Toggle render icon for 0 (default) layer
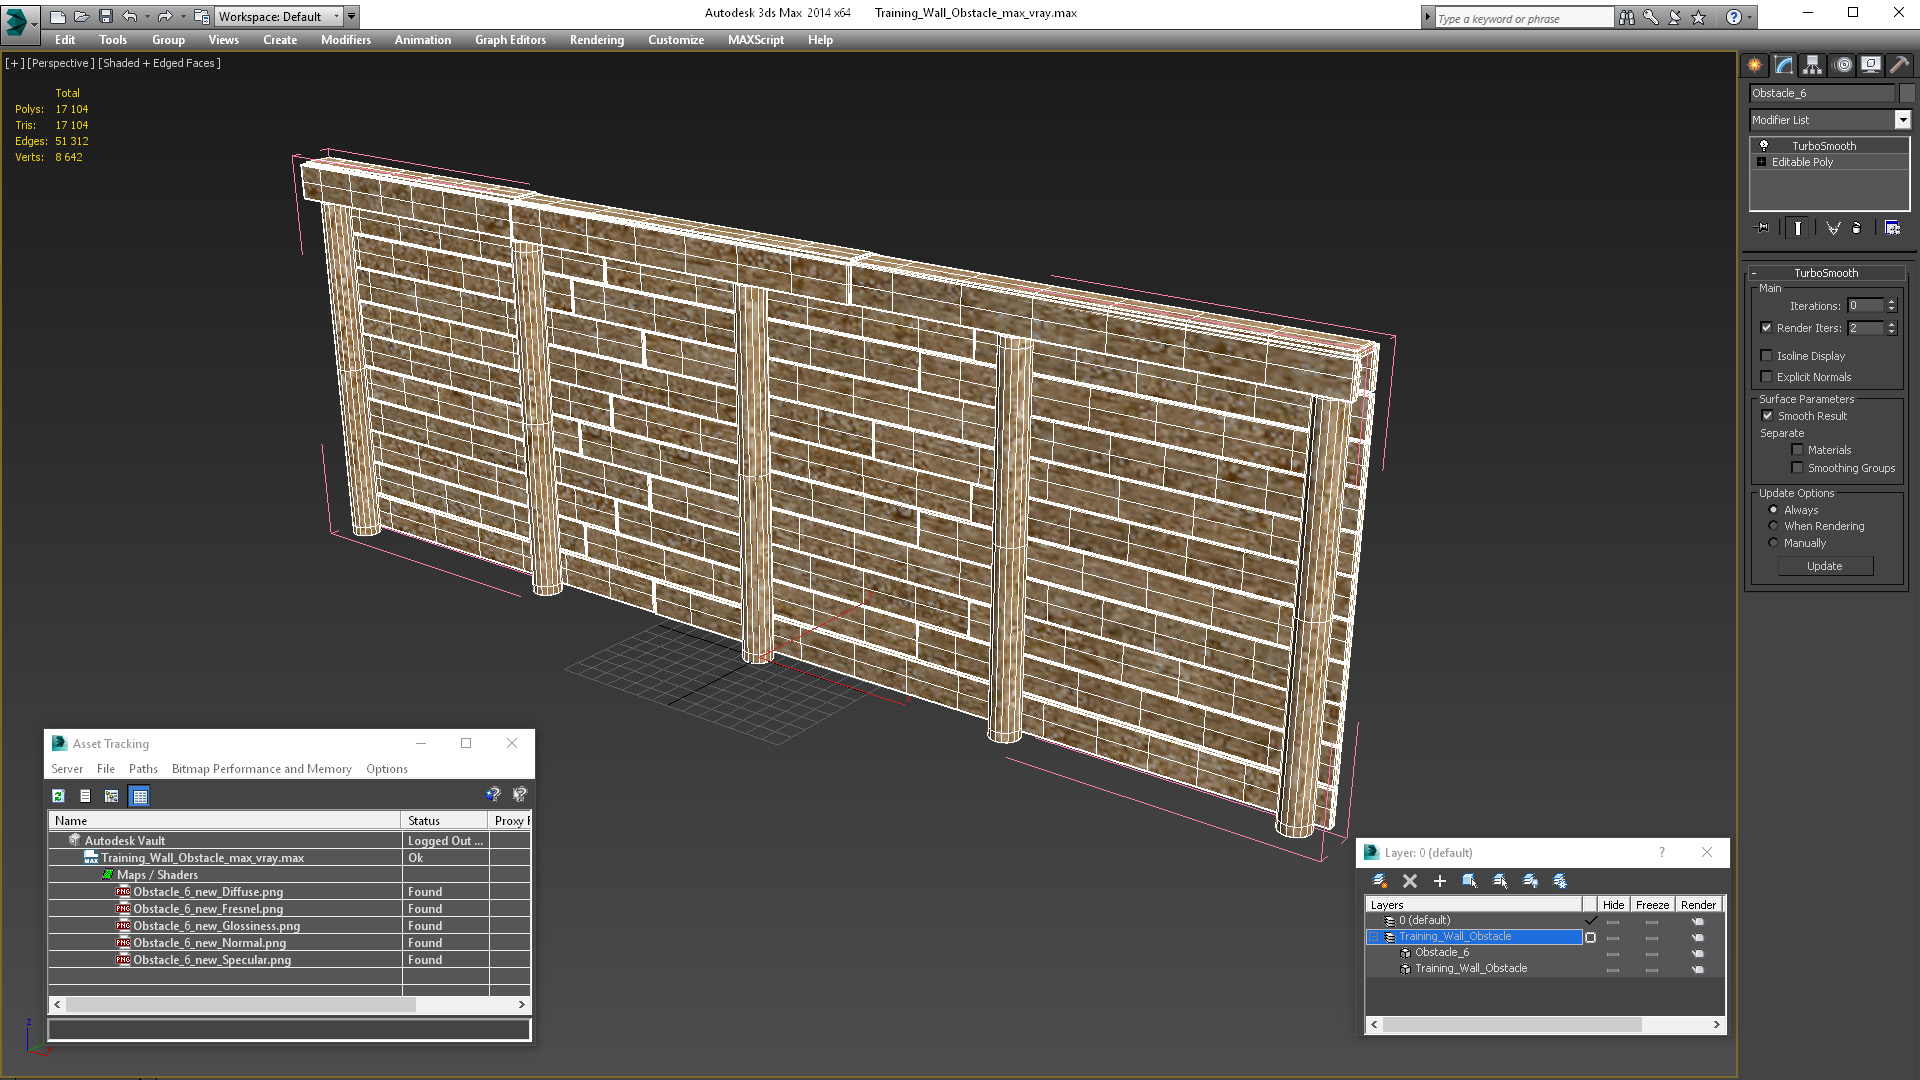 pyautogui.click(x=1697, y=921)
